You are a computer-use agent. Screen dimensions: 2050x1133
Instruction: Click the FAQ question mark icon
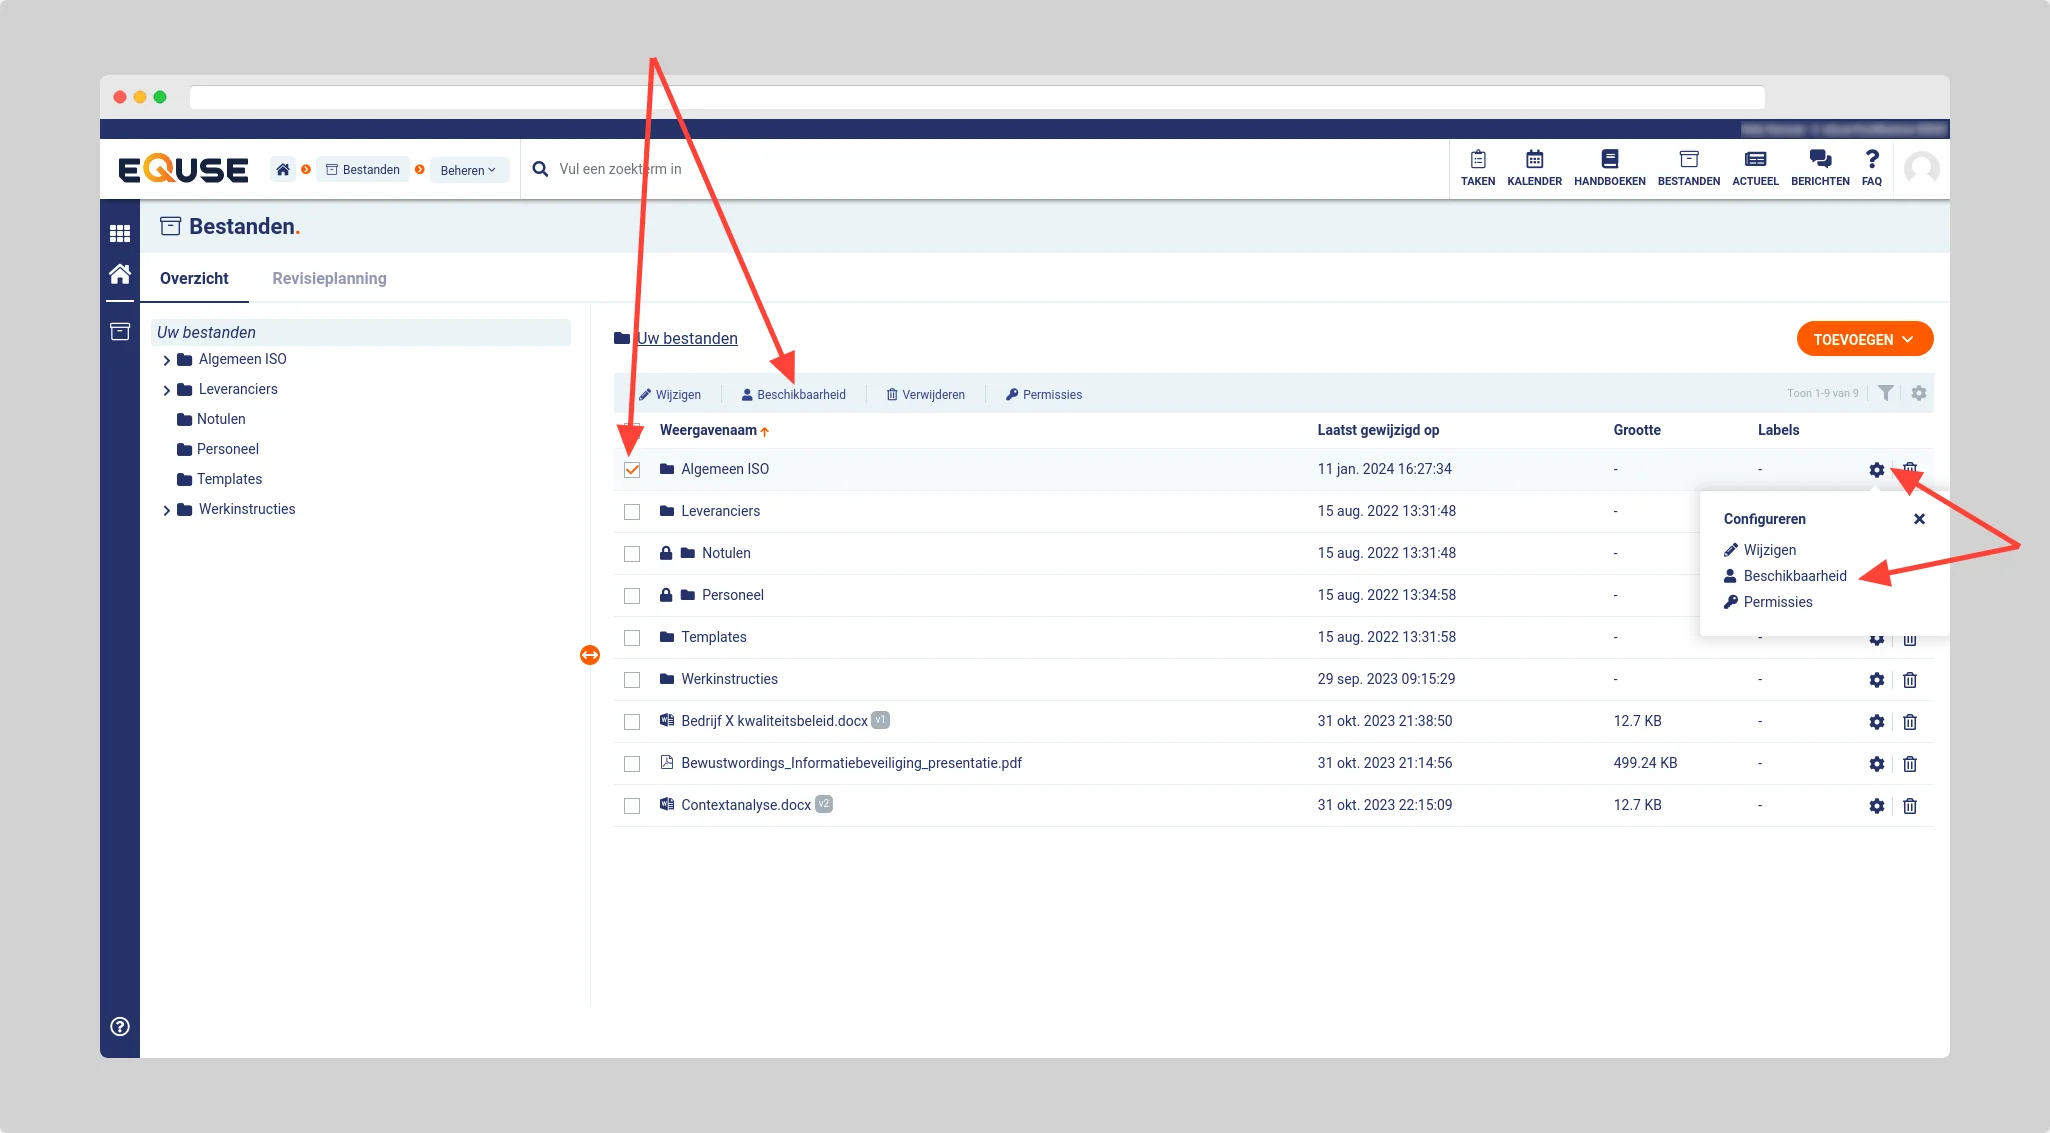click(x=1871, y=160)
